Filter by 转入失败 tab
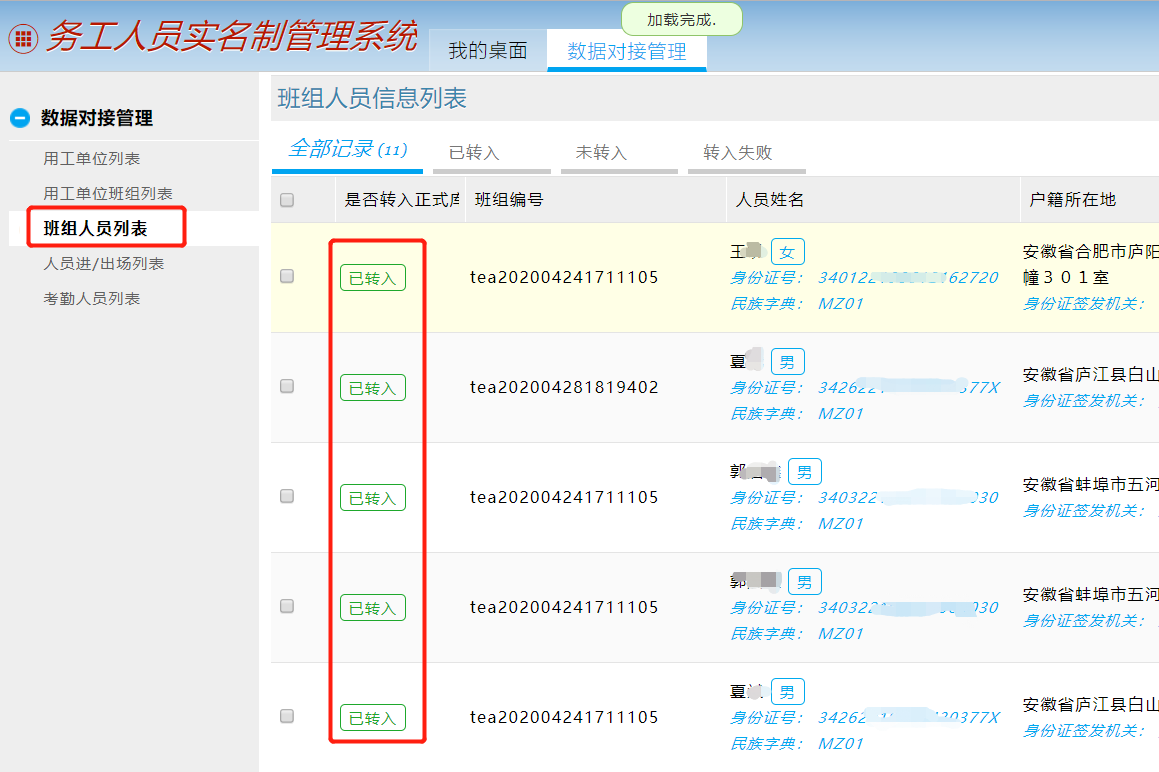The image size is (1159, 772). coord(738,153)
